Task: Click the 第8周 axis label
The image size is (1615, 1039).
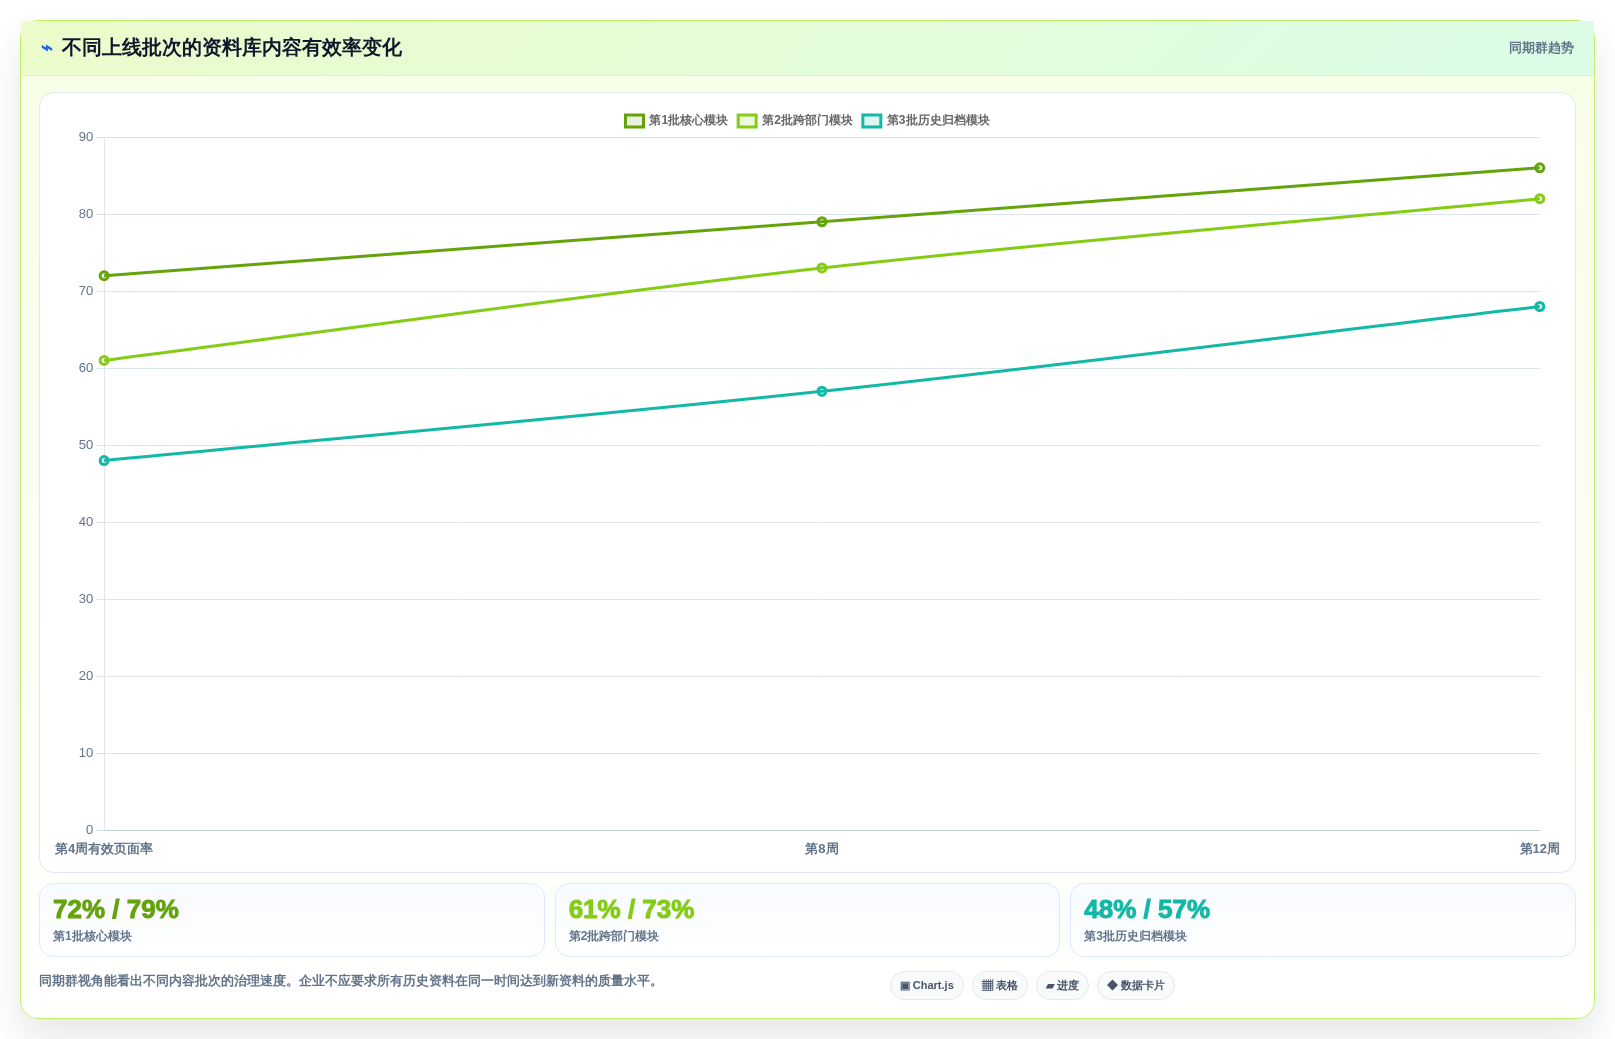Action: click(x=822, y=849)
